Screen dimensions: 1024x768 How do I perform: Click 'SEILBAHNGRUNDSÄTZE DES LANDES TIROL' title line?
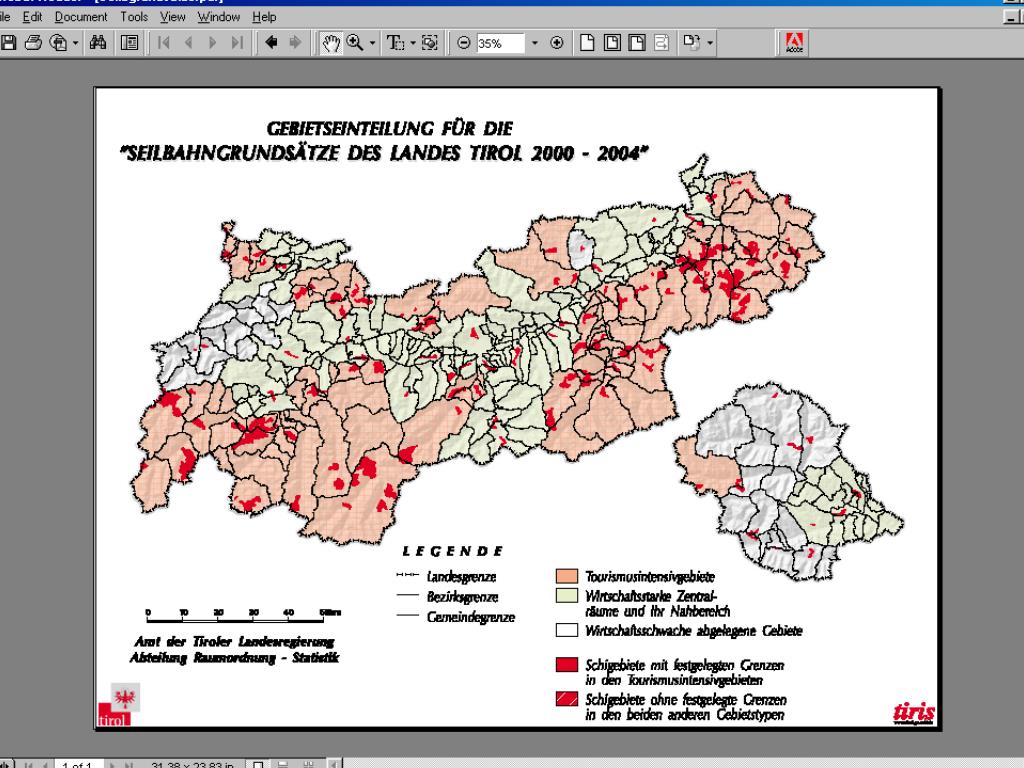point(384,153)
